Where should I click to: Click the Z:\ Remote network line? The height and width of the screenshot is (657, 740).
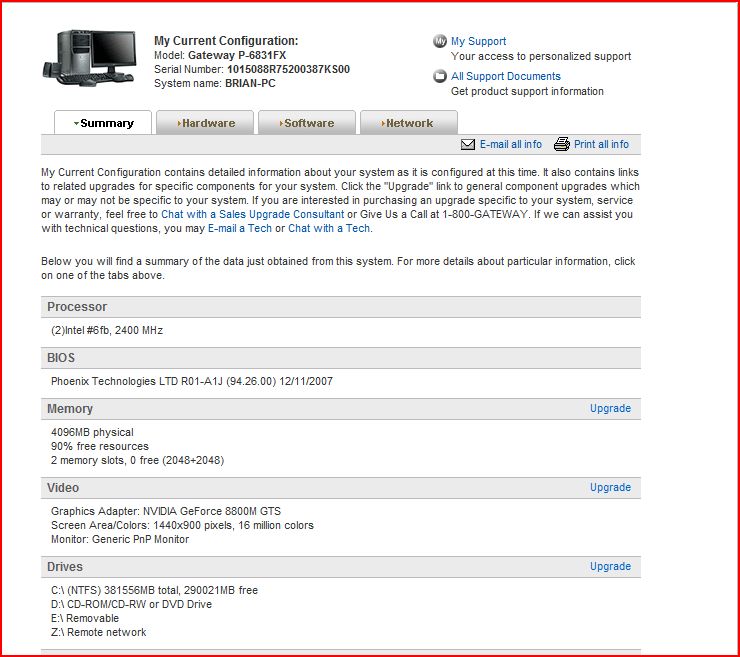[x=99, y=632]
